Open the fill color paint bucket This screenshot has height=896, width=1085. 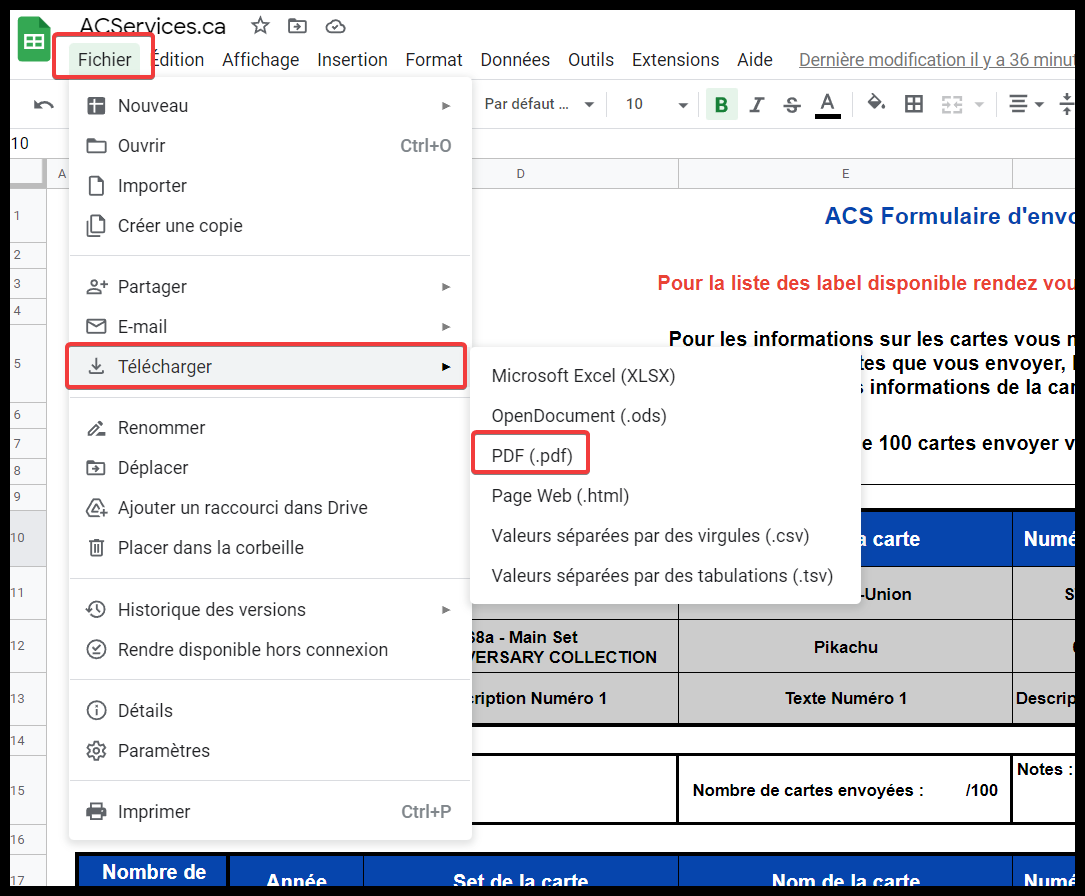point(876,103)
